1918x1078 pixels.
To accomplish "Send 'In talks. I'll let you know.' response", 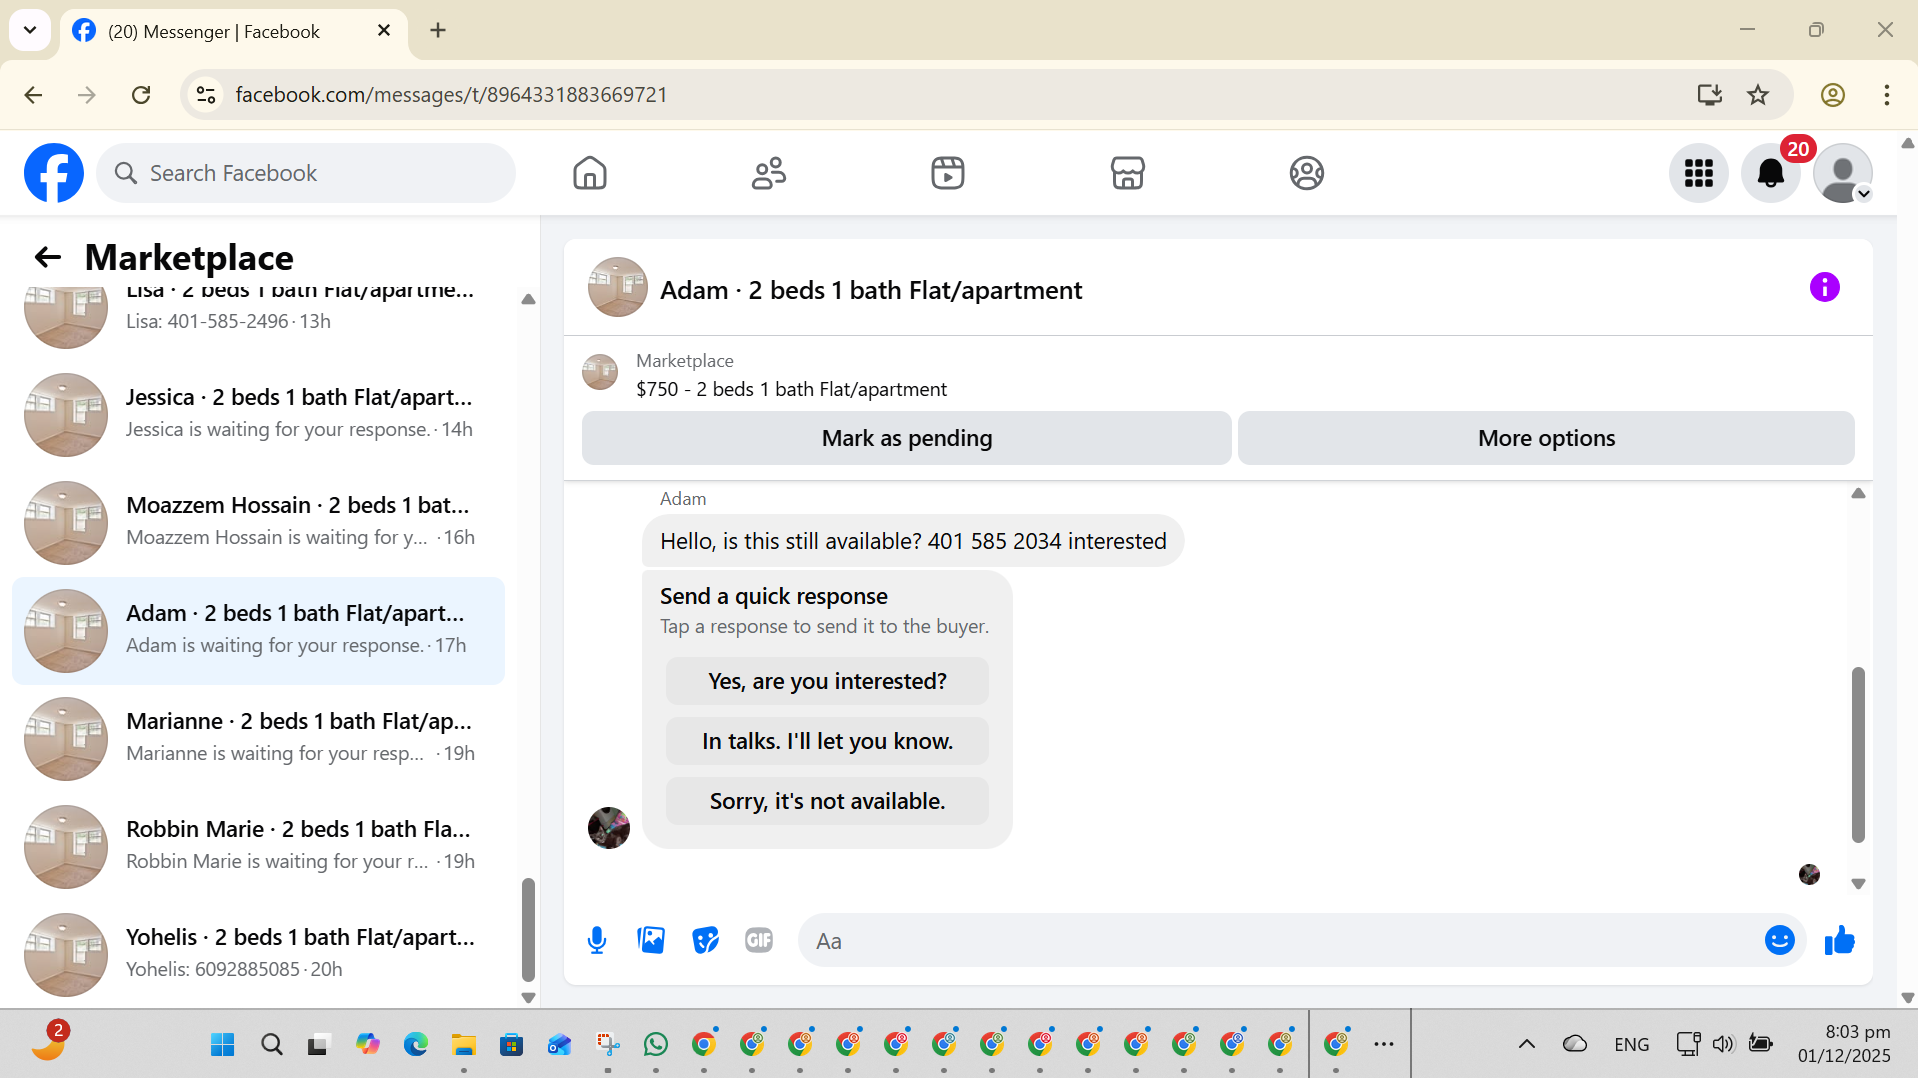I will point(827,741).
